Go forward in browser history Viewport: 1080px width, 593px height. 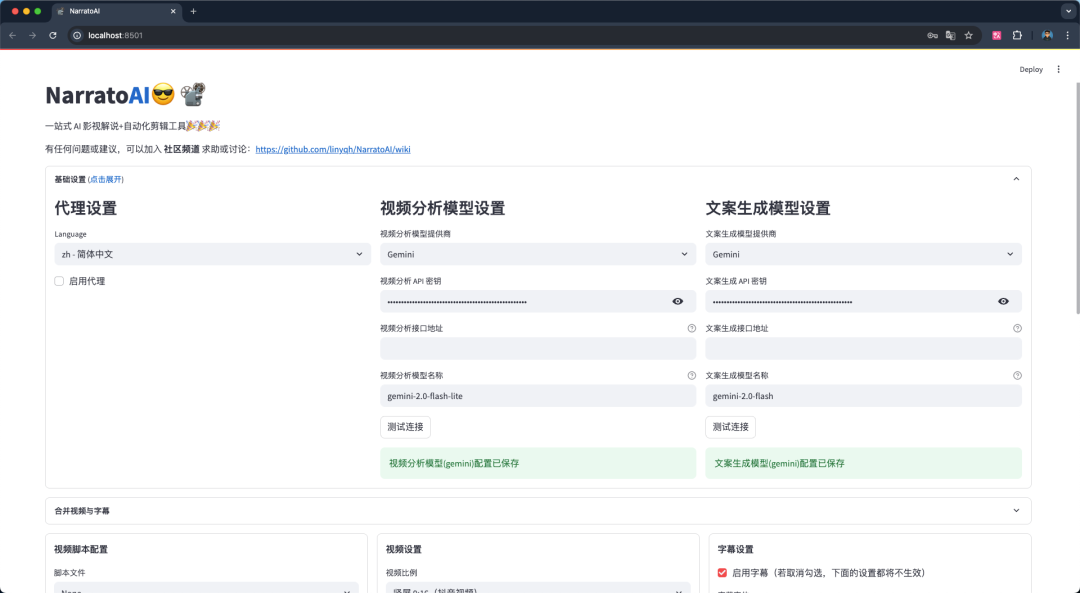[32, 35]
